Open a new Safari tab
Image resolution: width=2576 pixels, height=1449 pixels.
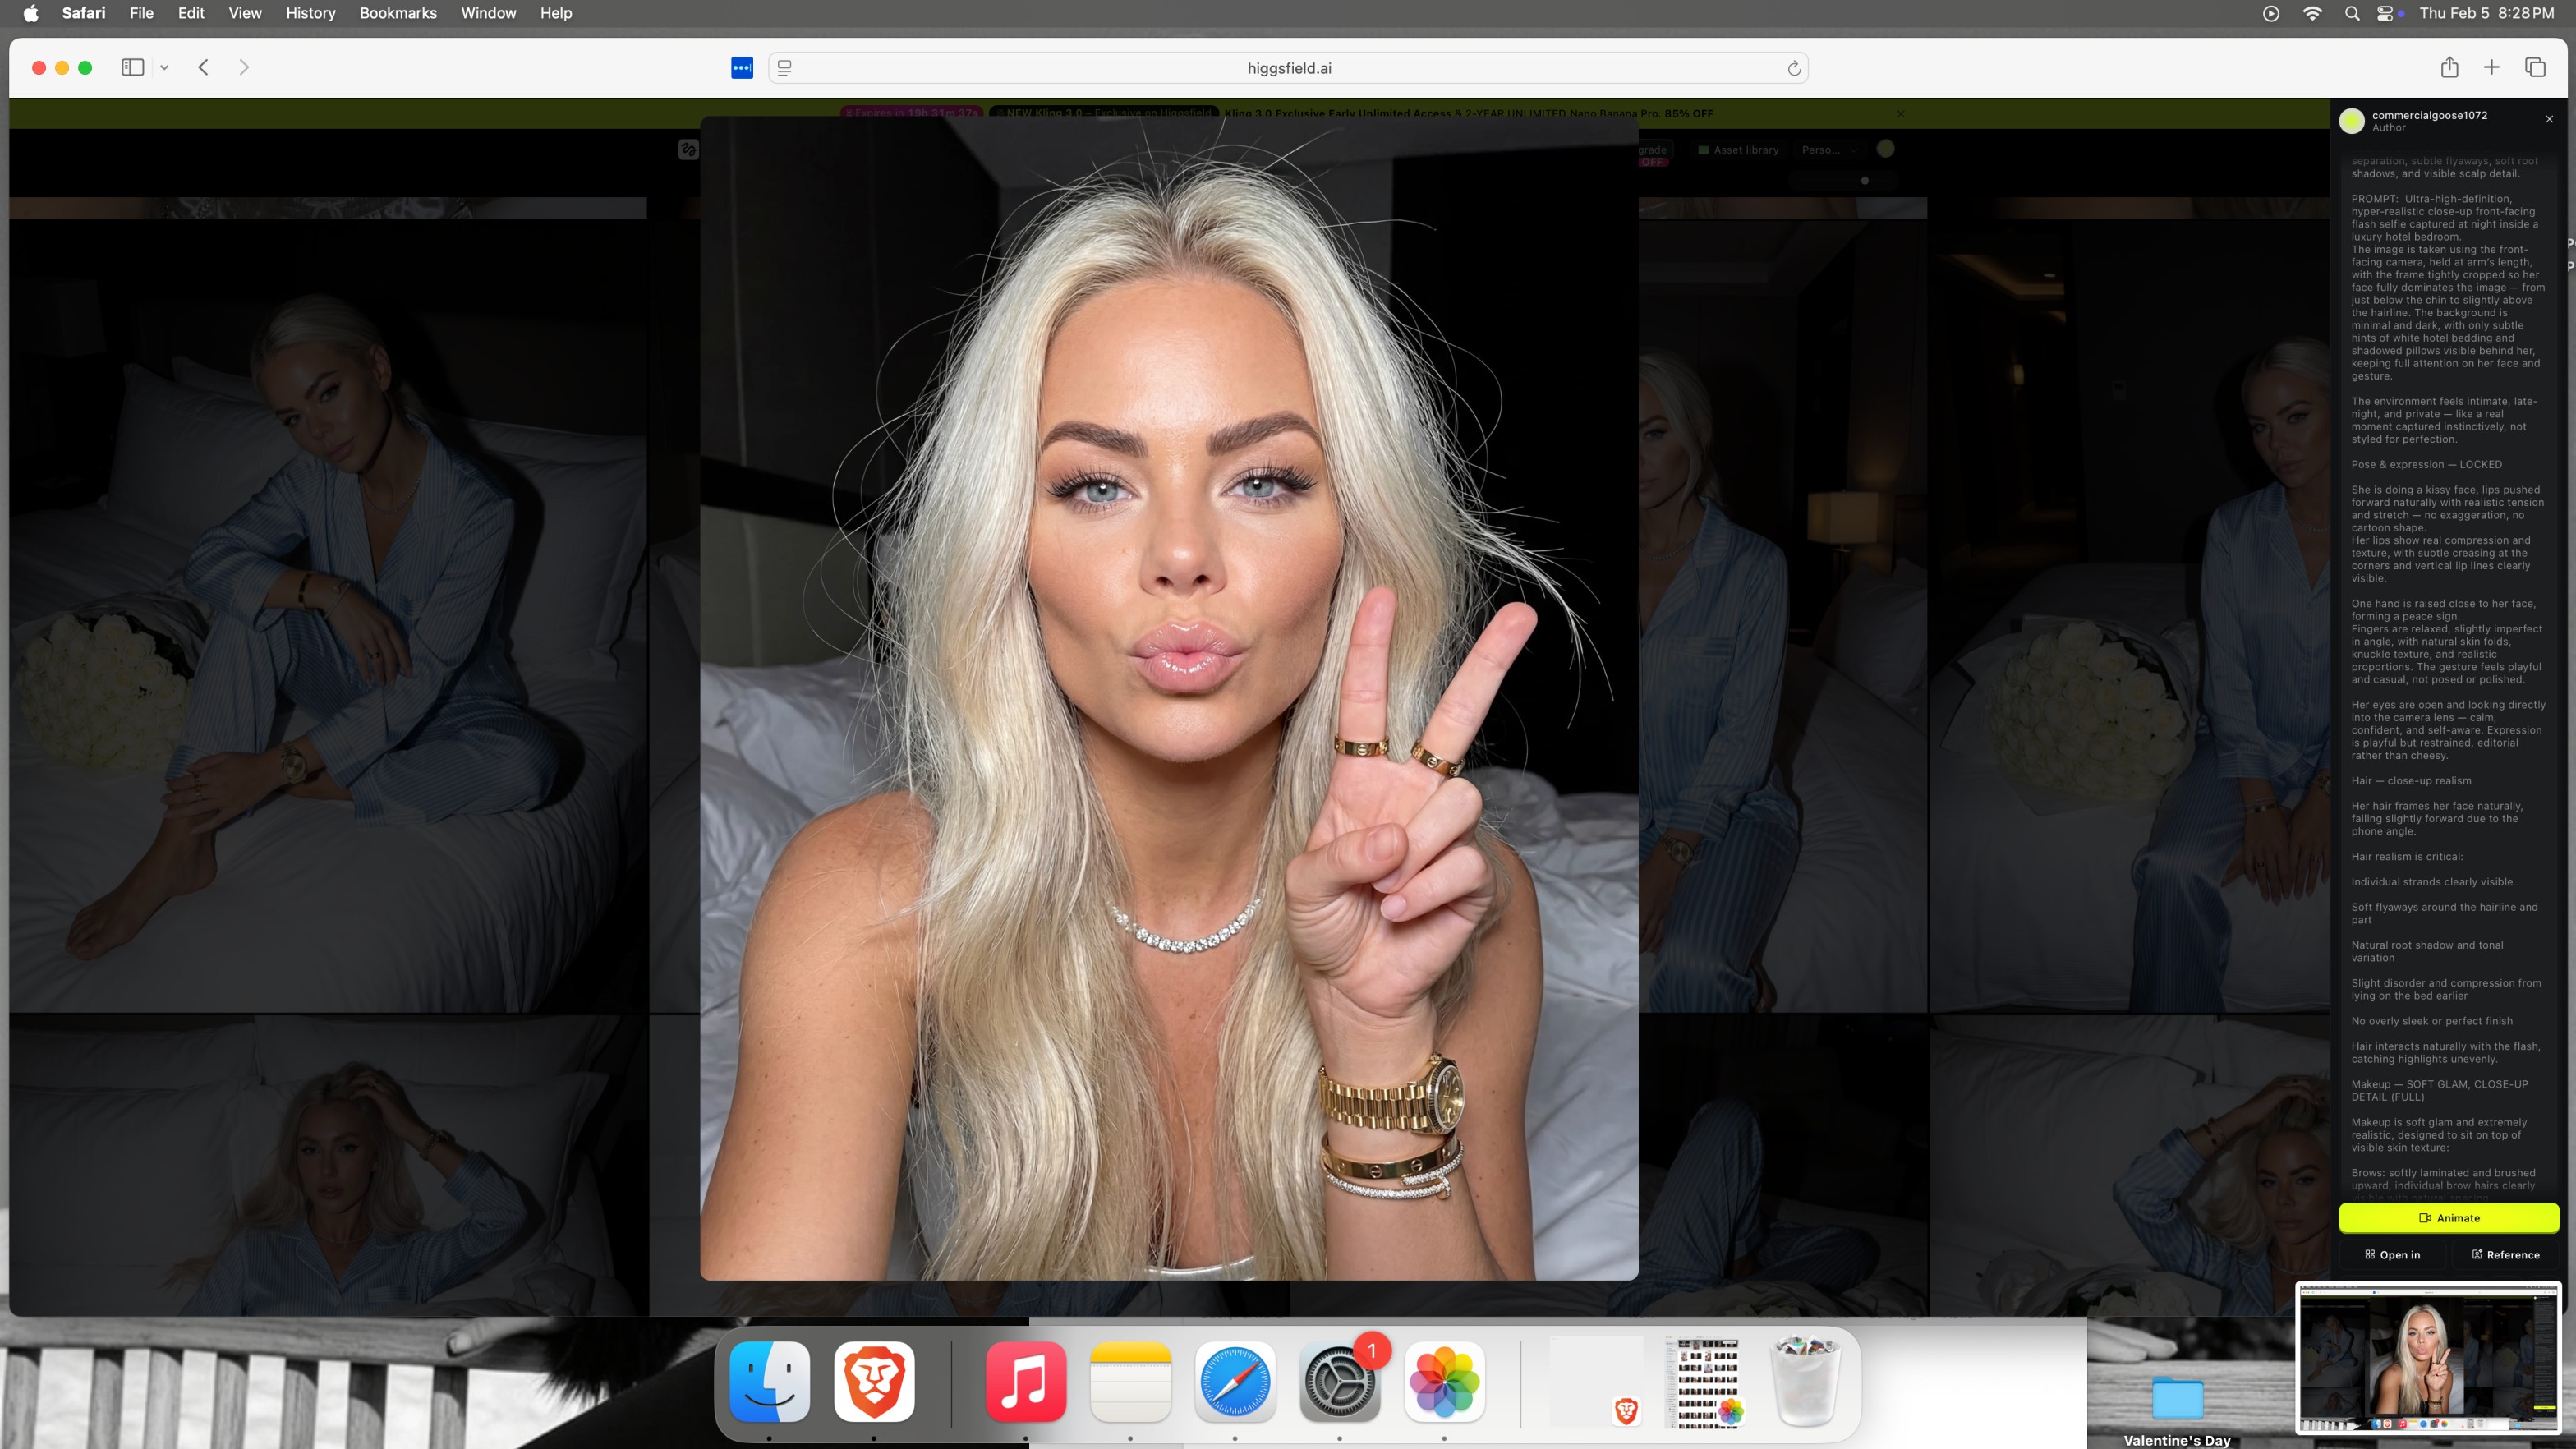(2491, 67)
